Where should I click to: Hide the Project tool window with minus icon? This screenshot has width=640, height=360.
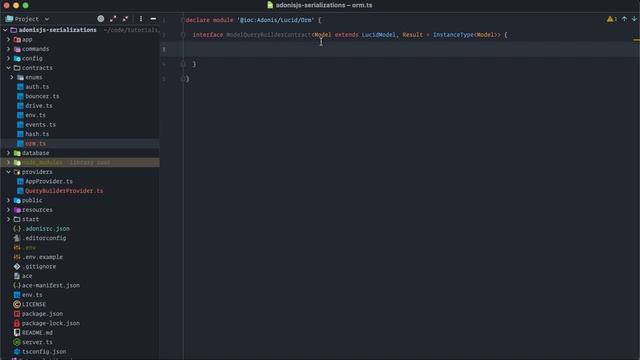[153, 19]
